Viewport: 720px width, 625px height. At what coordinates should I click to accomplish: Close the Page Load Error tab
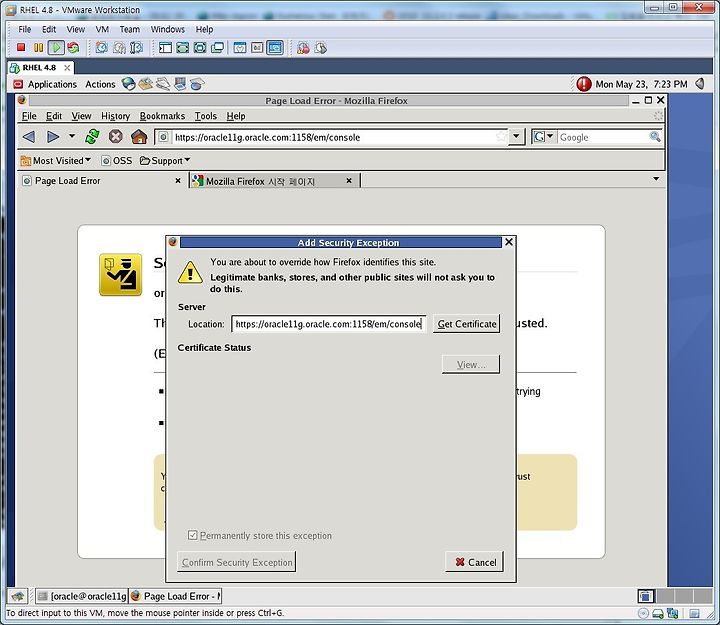[178, 181]
